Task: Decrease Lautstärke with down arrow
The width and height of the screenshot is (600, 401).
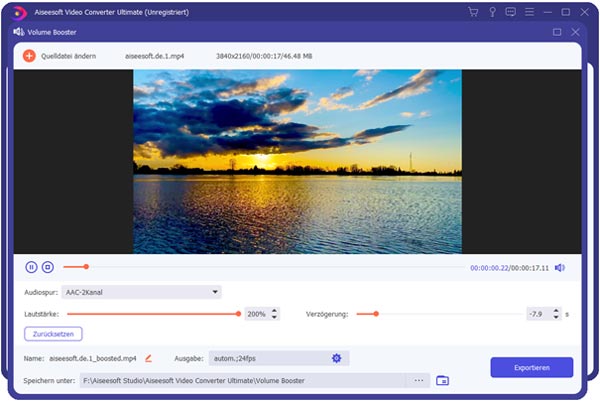Action: point(274,317)
